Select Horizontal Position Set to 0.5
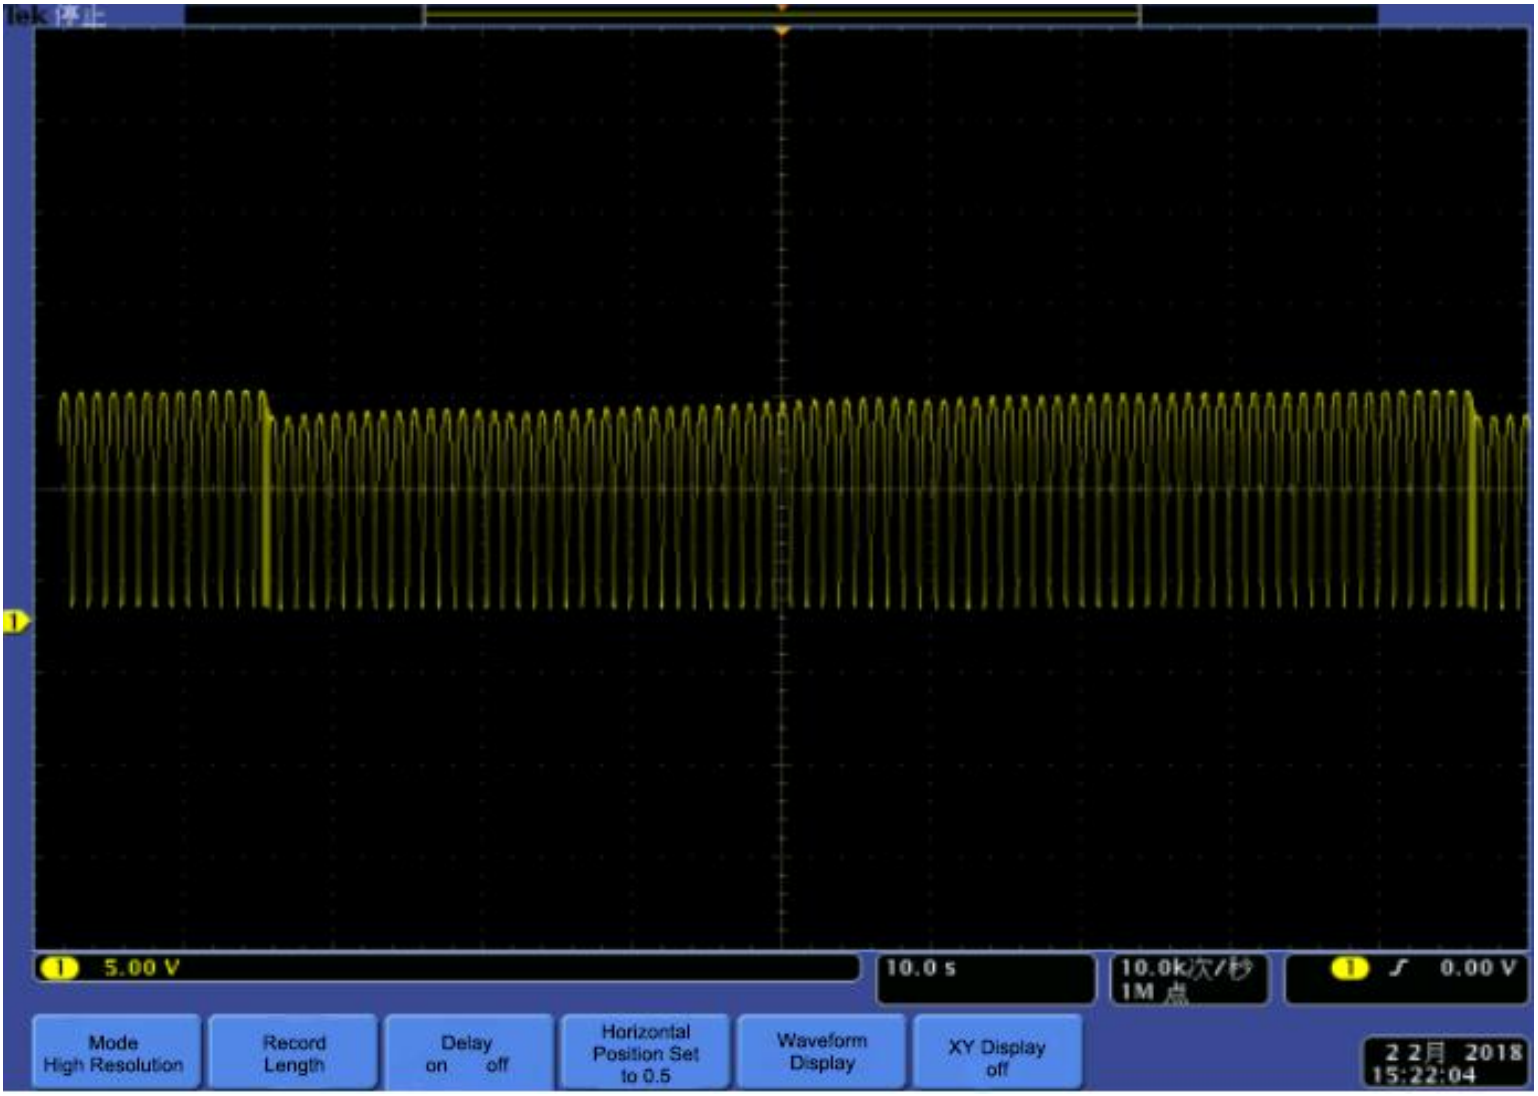Screen dimensions: 1538x1096 pyautogui.click(x=646, y=1053)
